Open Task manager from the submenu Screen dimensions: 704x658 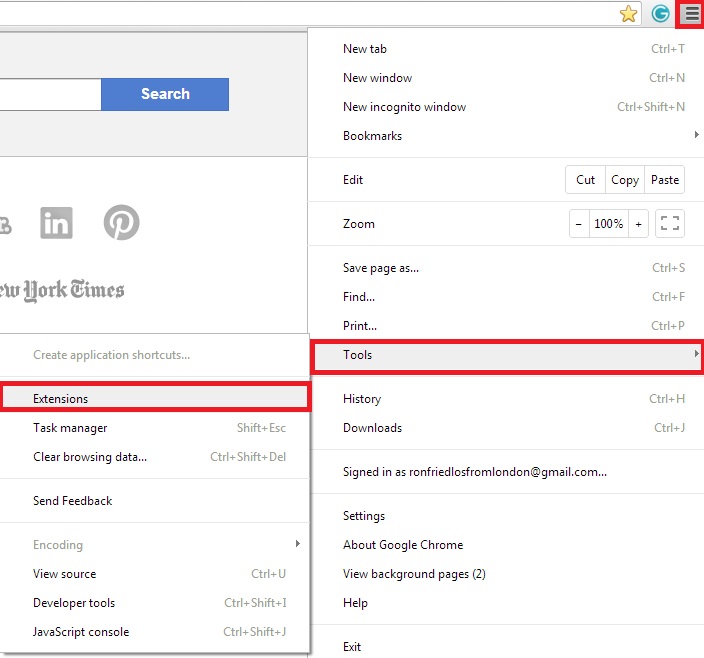pos(70,428)
